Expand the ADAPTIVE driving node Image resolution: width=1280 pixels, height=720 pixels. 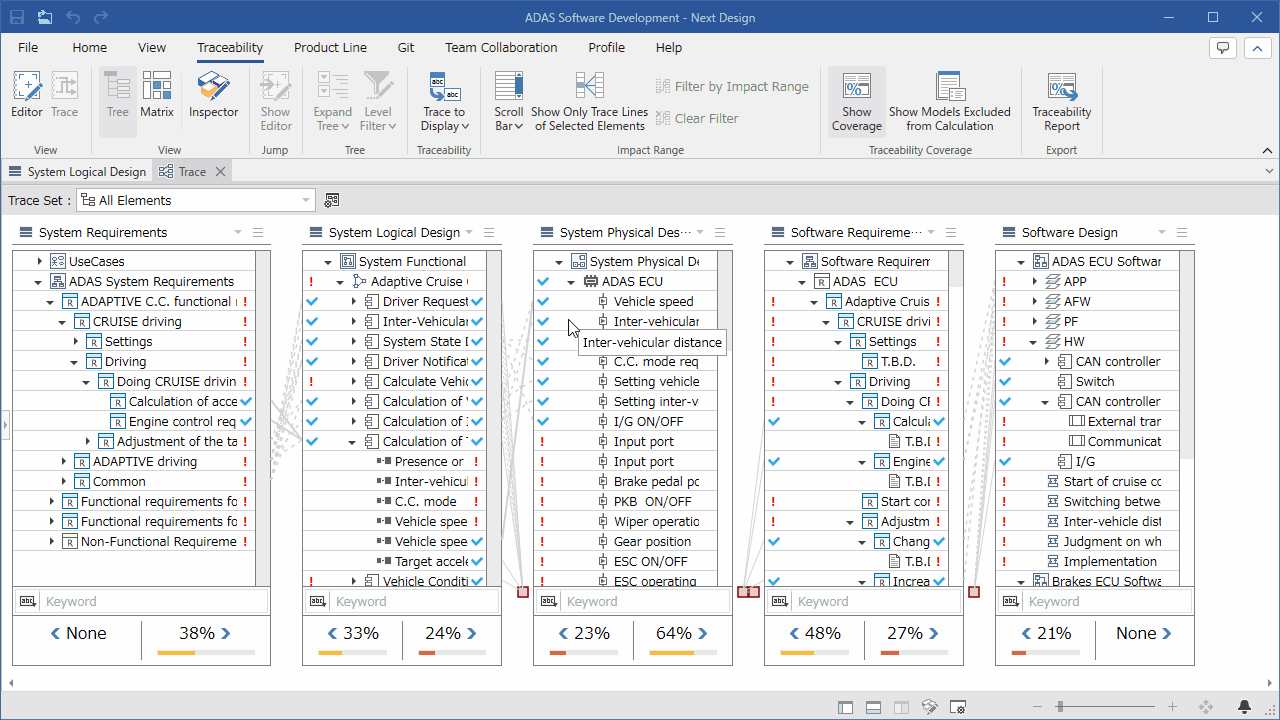click(63, 462)
